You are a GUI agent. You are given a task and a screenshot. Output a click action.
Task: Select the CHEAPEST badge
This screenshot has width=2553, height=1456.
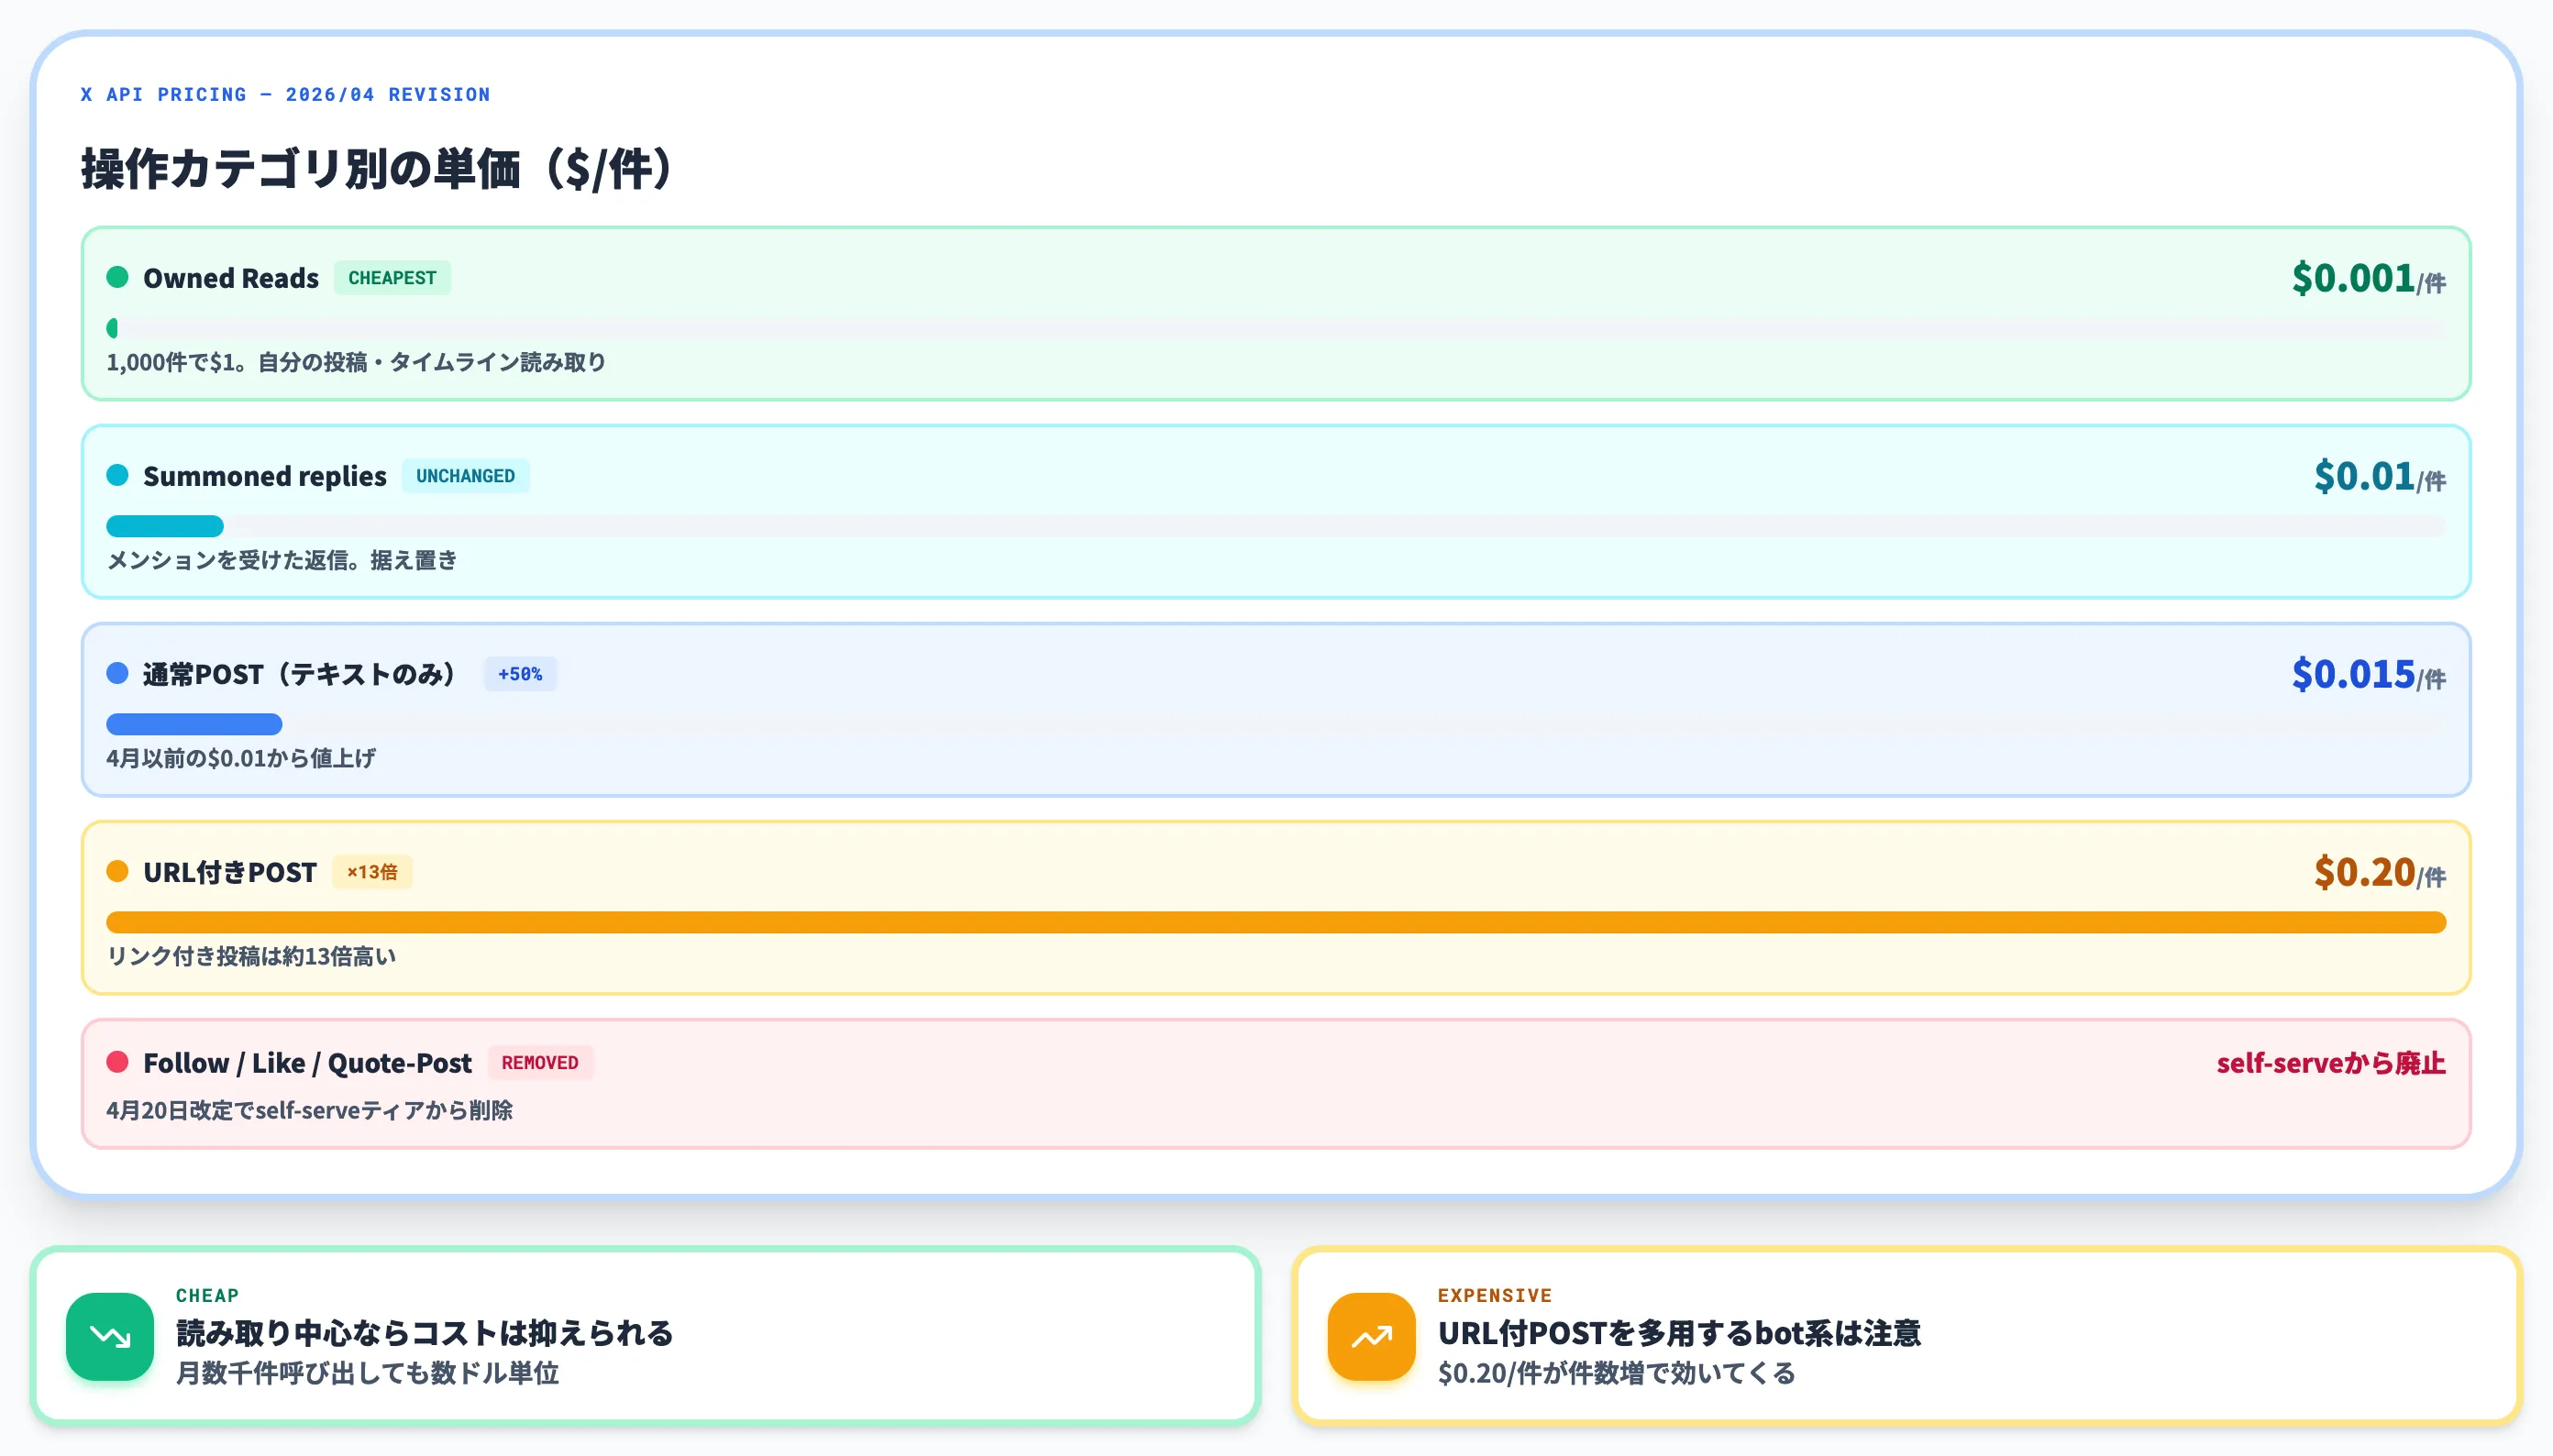(x=392, y=278)
